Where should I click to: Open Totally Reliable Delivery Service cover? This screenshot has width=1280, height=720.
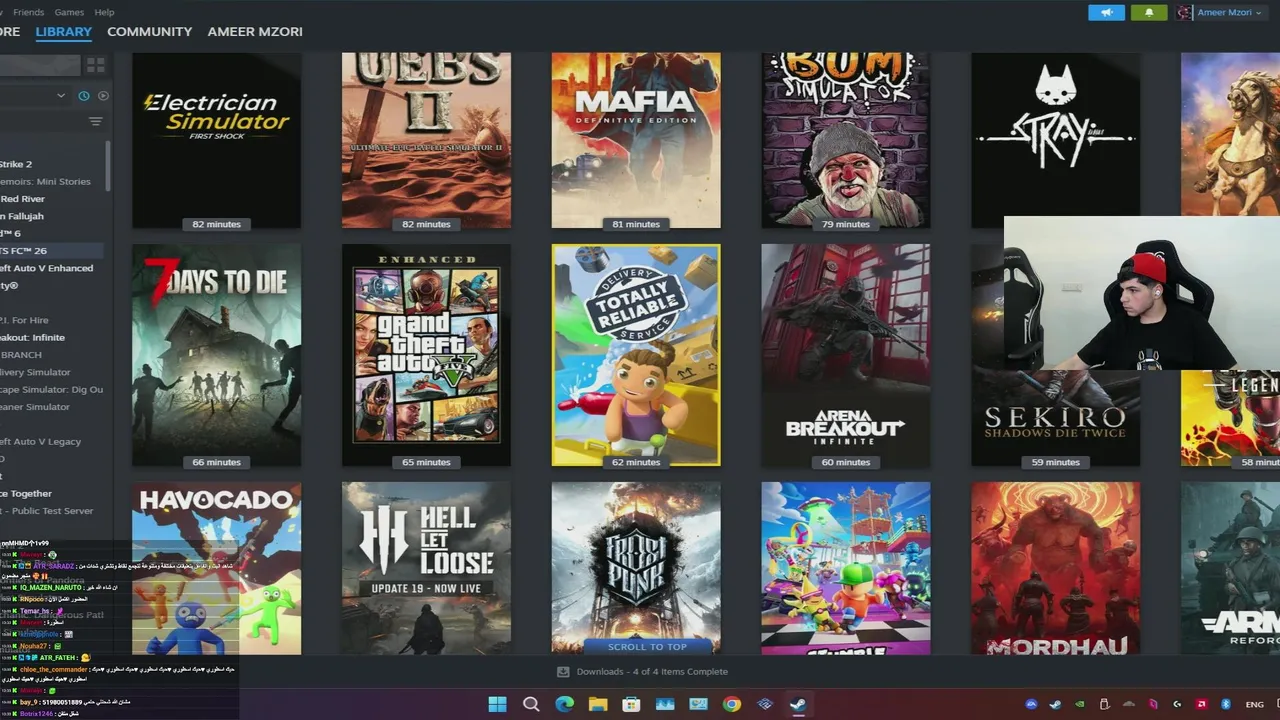pos(636,355)
